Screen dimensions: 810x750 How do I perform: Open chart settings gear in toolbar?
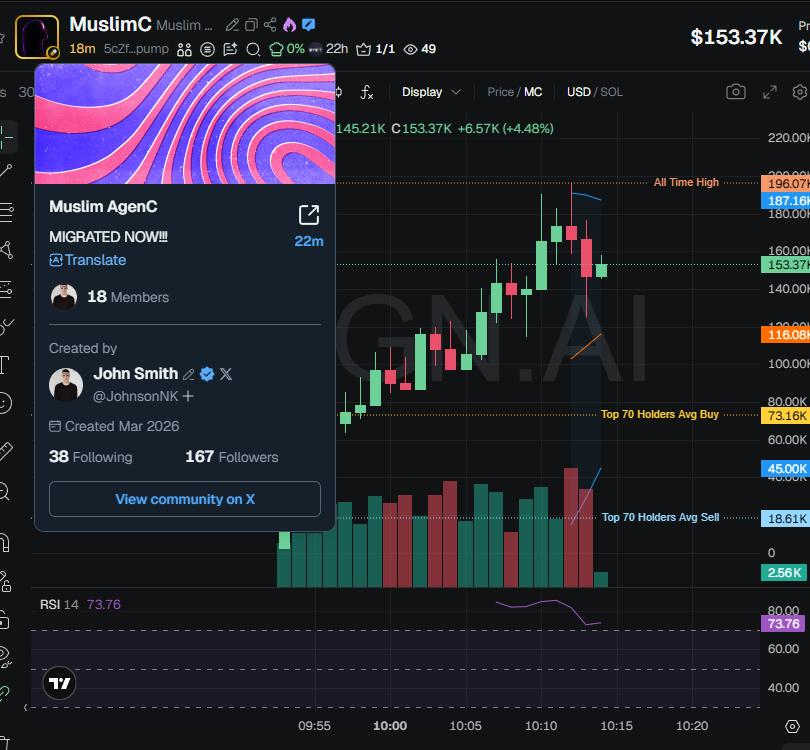click(x=800, y=92)
